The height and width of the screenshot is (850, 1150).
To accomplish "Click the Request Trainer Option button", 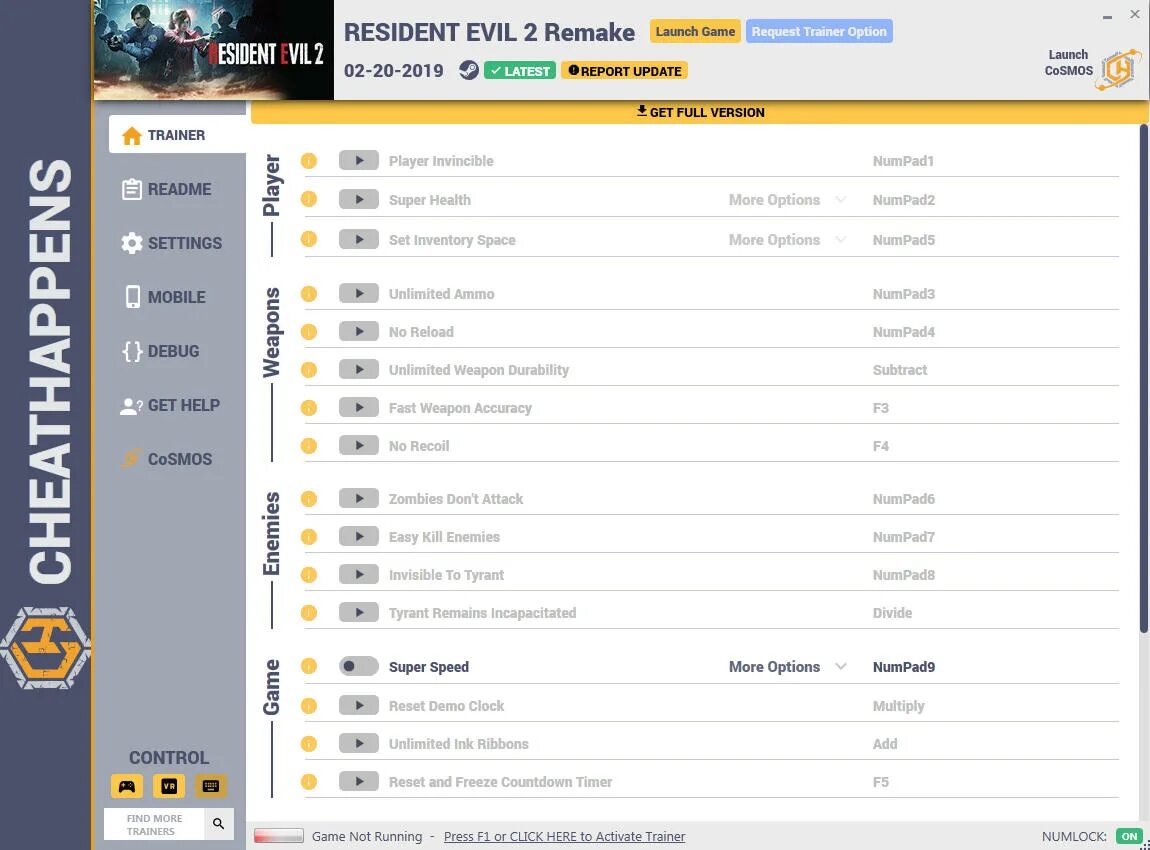I will click(819, 32).
